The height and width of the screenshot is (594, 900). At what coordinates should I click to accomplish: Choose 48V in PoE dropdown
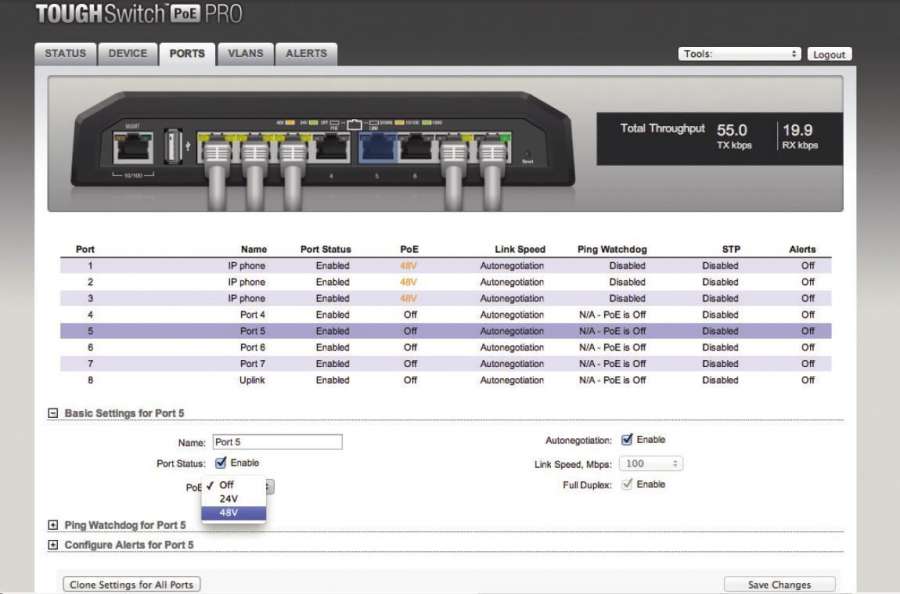tap(234, 513)
